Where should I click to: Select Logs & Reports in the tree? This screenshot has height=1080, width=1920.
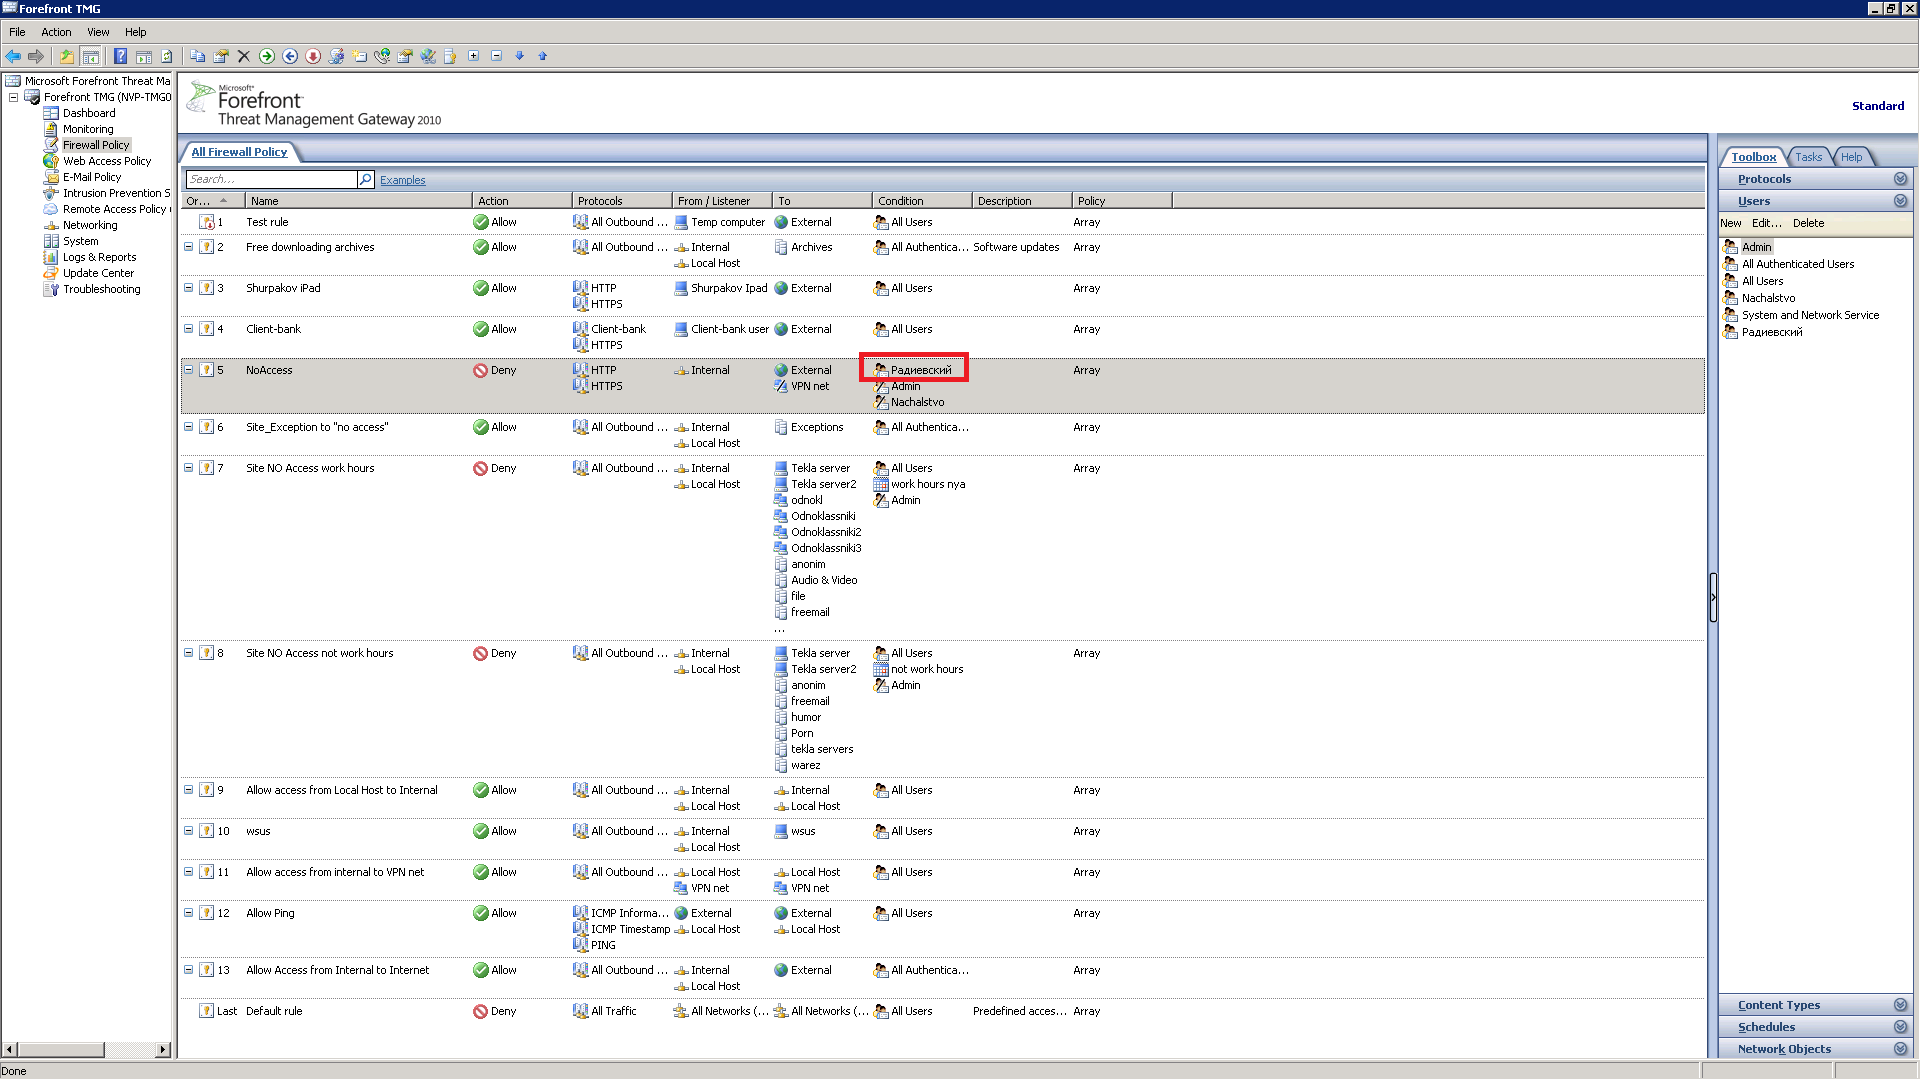[x=99, y=257]
